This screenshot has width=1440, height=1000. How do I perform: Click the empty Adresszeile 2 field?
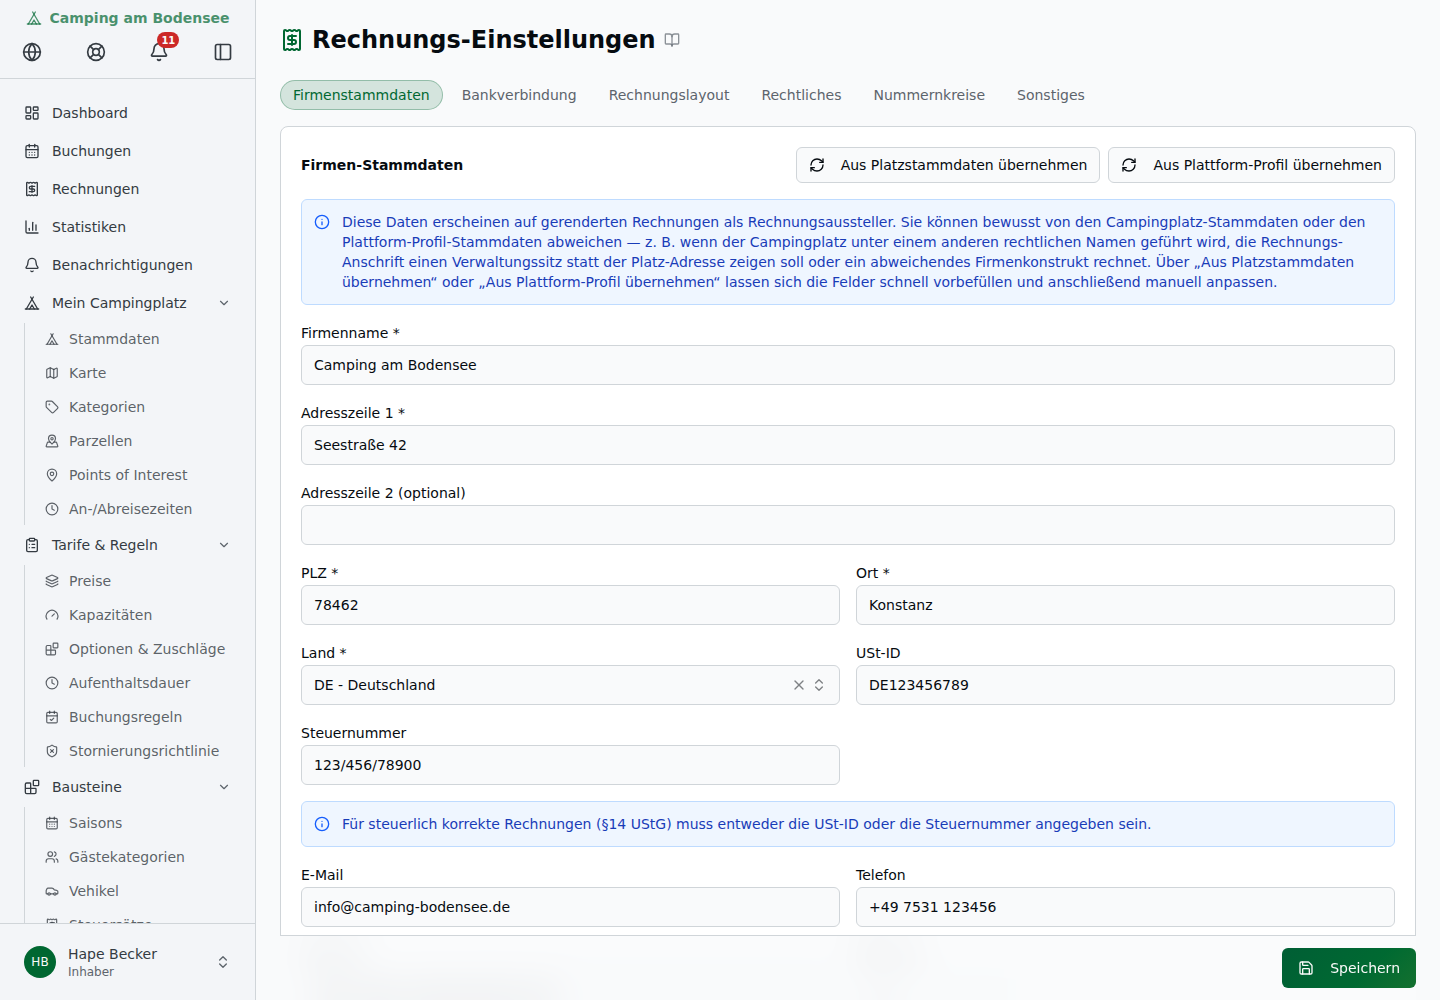pyautogui.click(x=848, y=525)
